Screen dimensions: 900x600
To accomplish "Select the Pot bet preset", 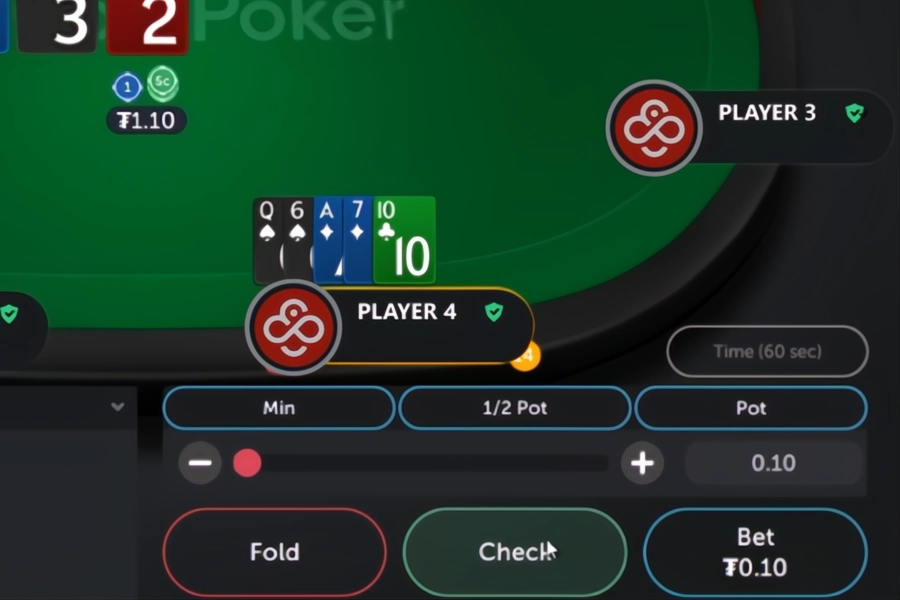I will pyautogui.click(x=751, y=408).
